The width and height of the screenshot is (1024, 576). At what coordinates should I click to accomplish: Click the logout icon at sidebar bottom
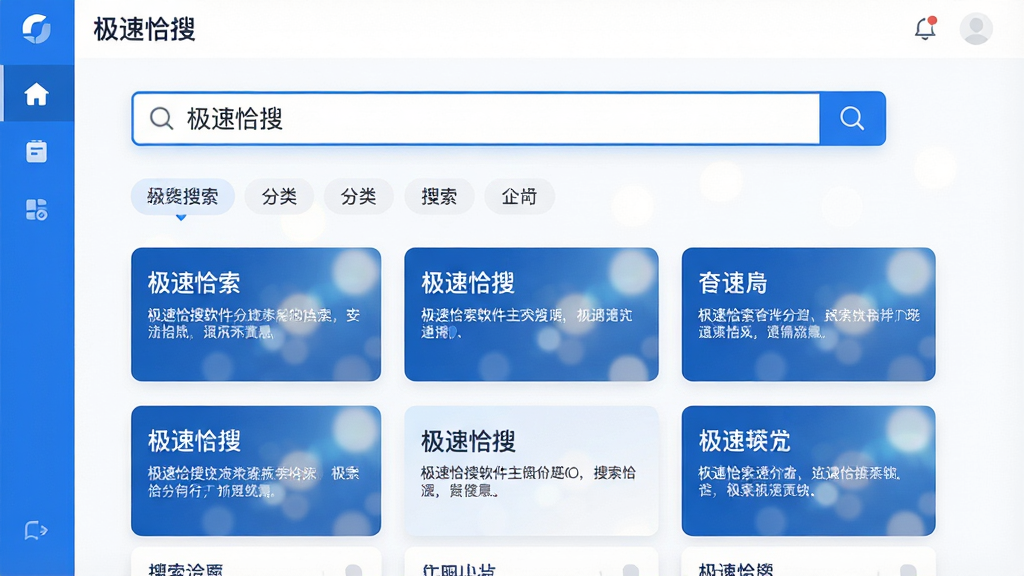pyautogui.click(x=36, y=530)
